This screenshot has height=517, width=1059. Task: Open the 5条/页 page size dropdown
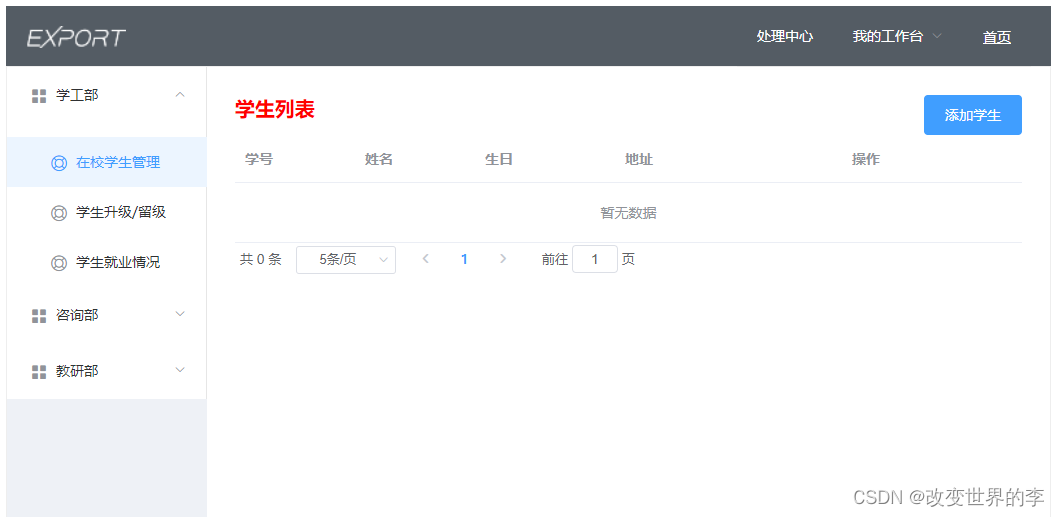tap(346, 260)
